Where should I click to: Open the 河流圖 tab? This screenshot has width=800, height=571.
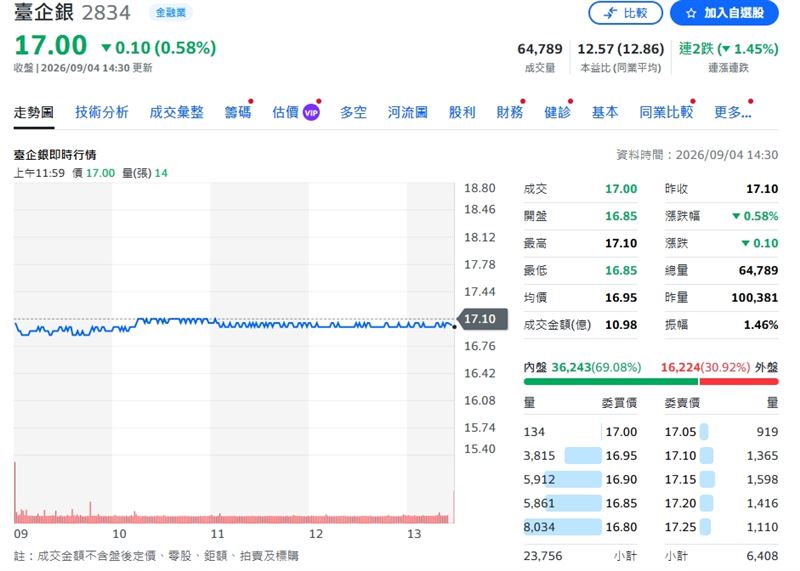[x=407, y=112]
